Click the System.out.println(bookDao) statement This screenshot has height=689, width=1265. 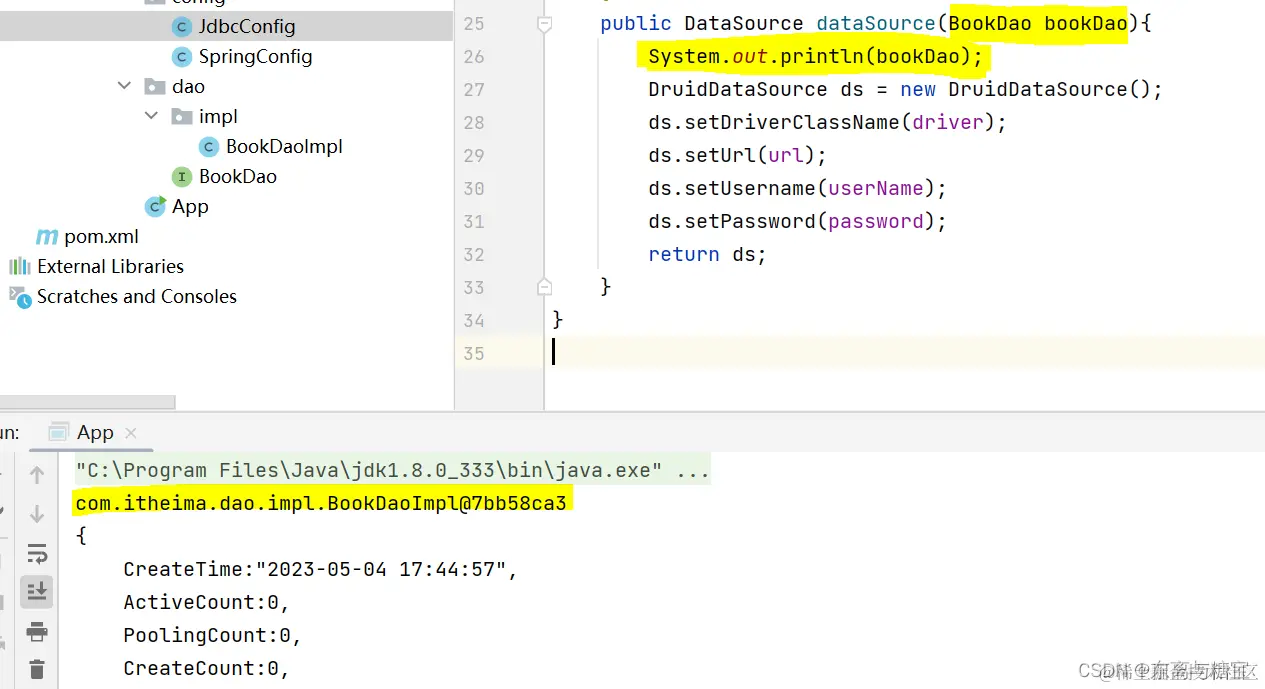pyautogui.click(x=816, y=56)
